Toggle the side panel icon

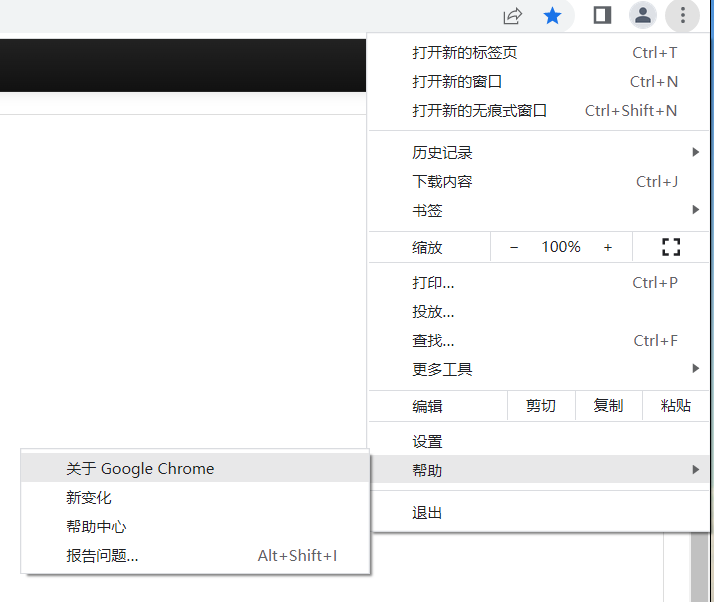[602, 15]
